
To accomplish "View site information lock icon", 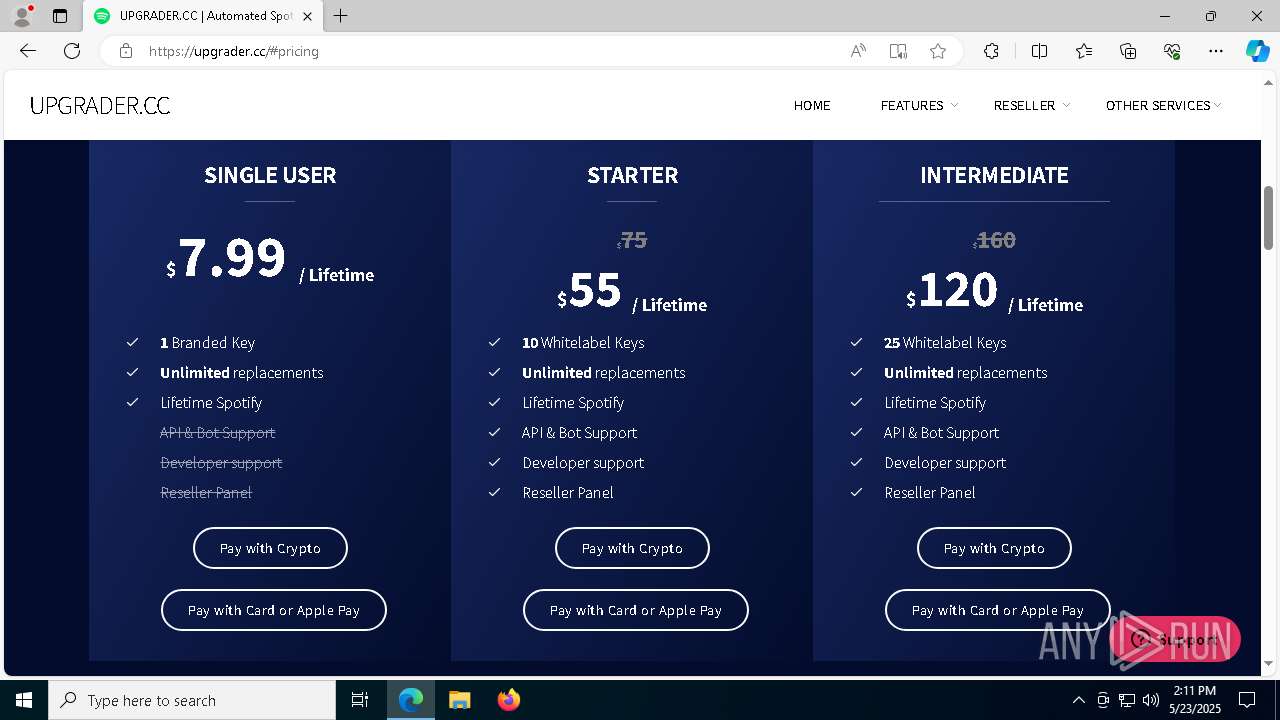I will [x=125, y=51].
